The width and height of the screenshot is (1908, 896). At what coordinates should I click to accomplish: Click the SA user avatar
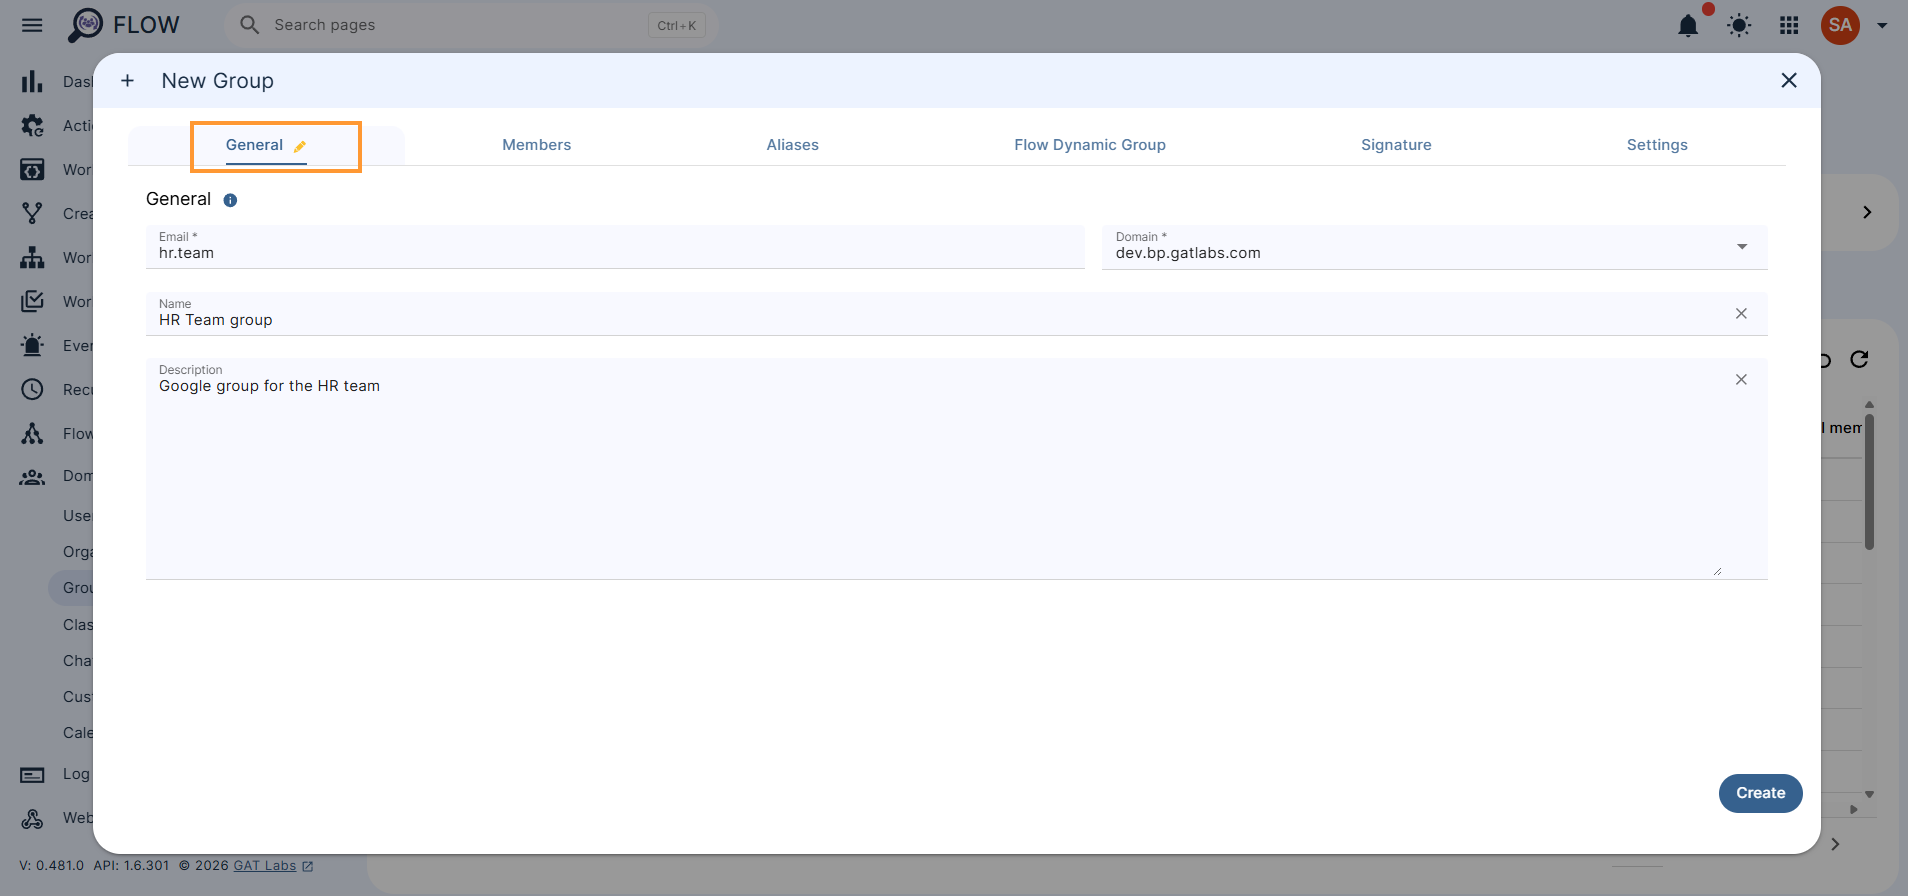click(x=1840, y=25)
